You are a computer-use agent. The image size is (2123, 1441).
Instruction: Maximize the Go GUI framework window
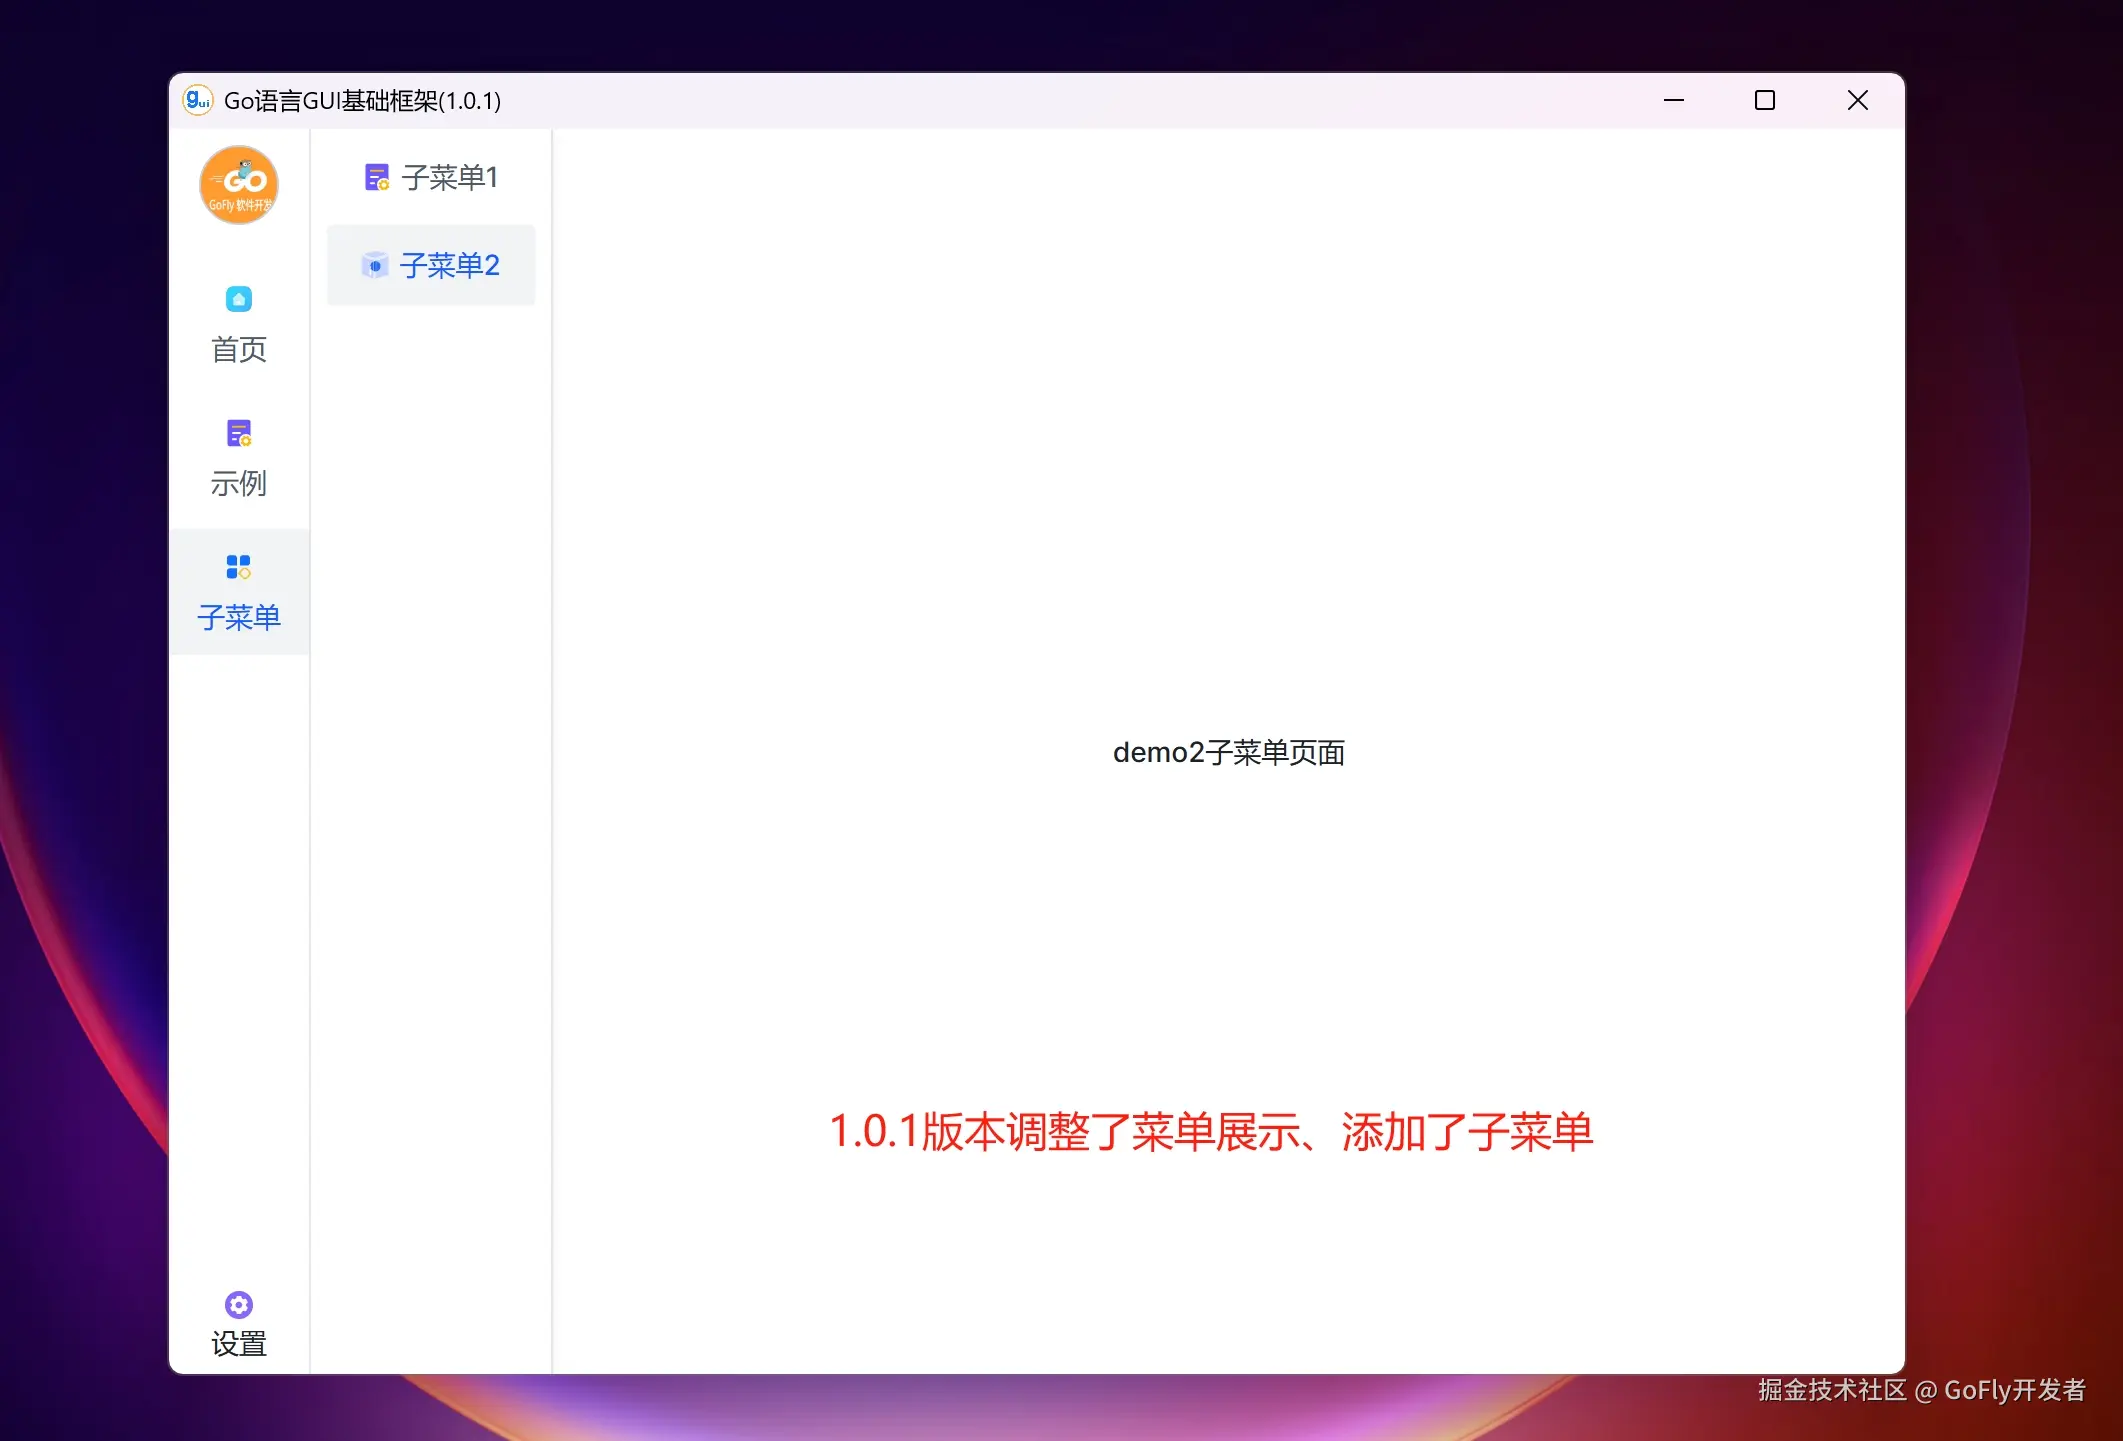[1764, 100]
